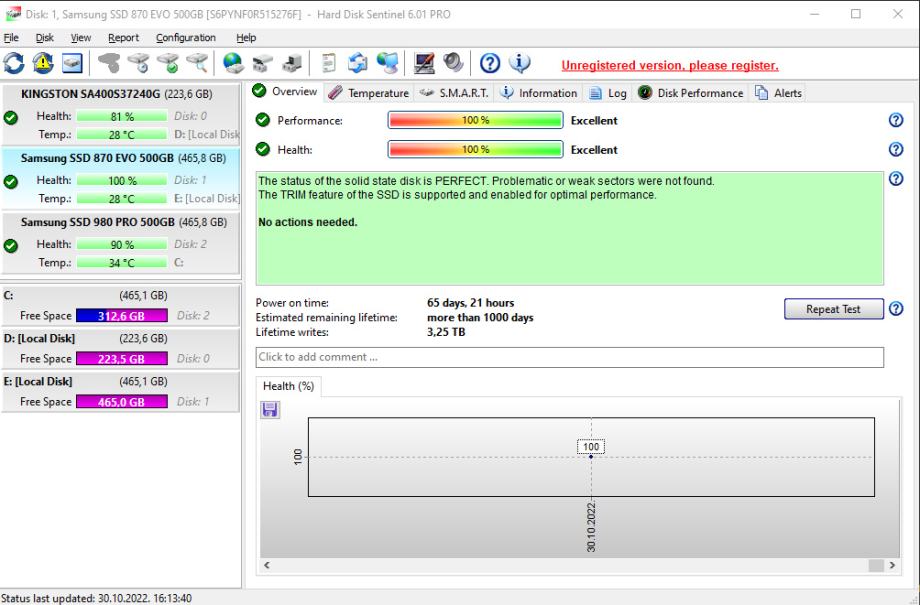The height and width of the screenshot is (605, 920).
Task: Click the blue refresh arrows toolbar icon
Action: tap(14, 63)
